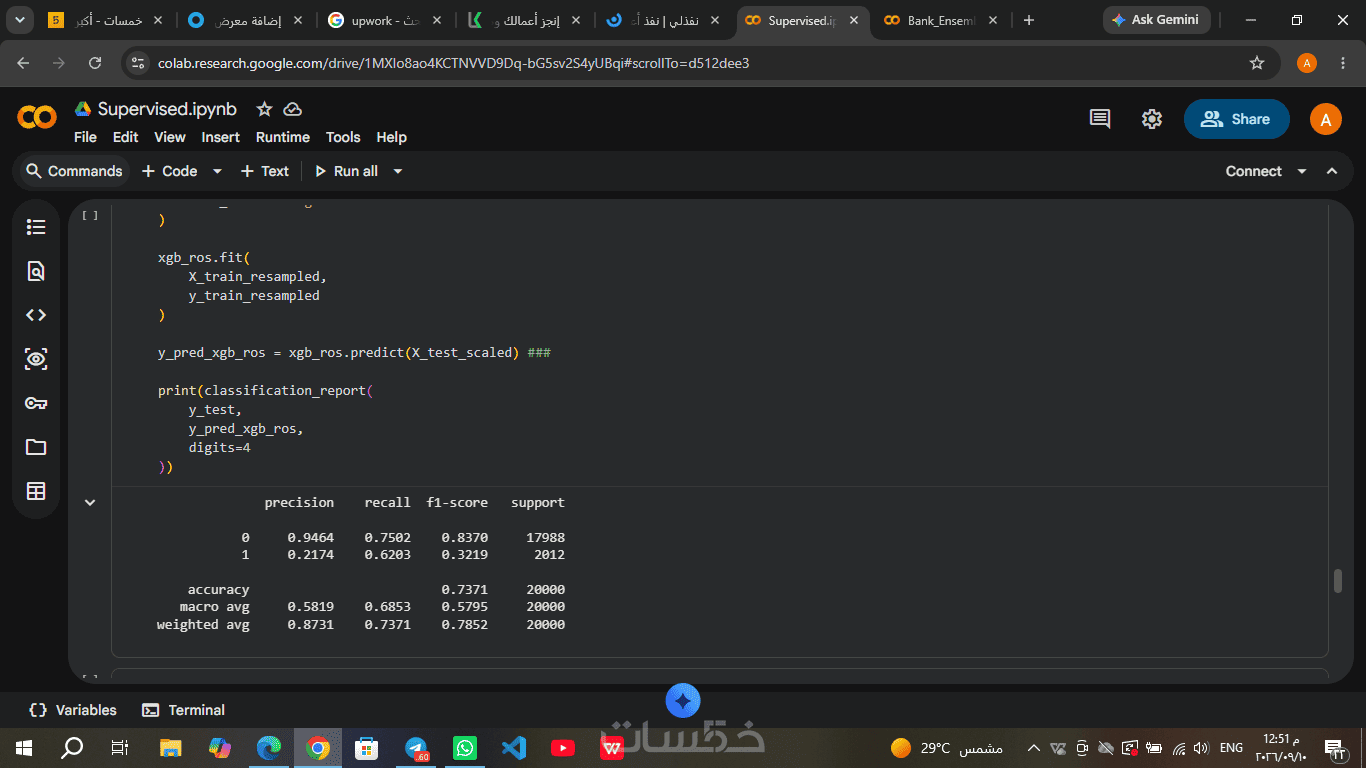Toggle header visibility chevron beside Connect
This screenshot has width=1366, height=768.
(x=1332, y=171)
